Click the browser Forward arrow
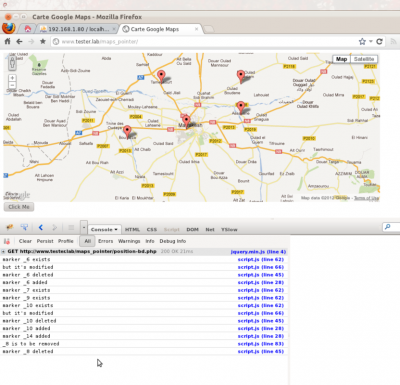 [x=31, y=41]
